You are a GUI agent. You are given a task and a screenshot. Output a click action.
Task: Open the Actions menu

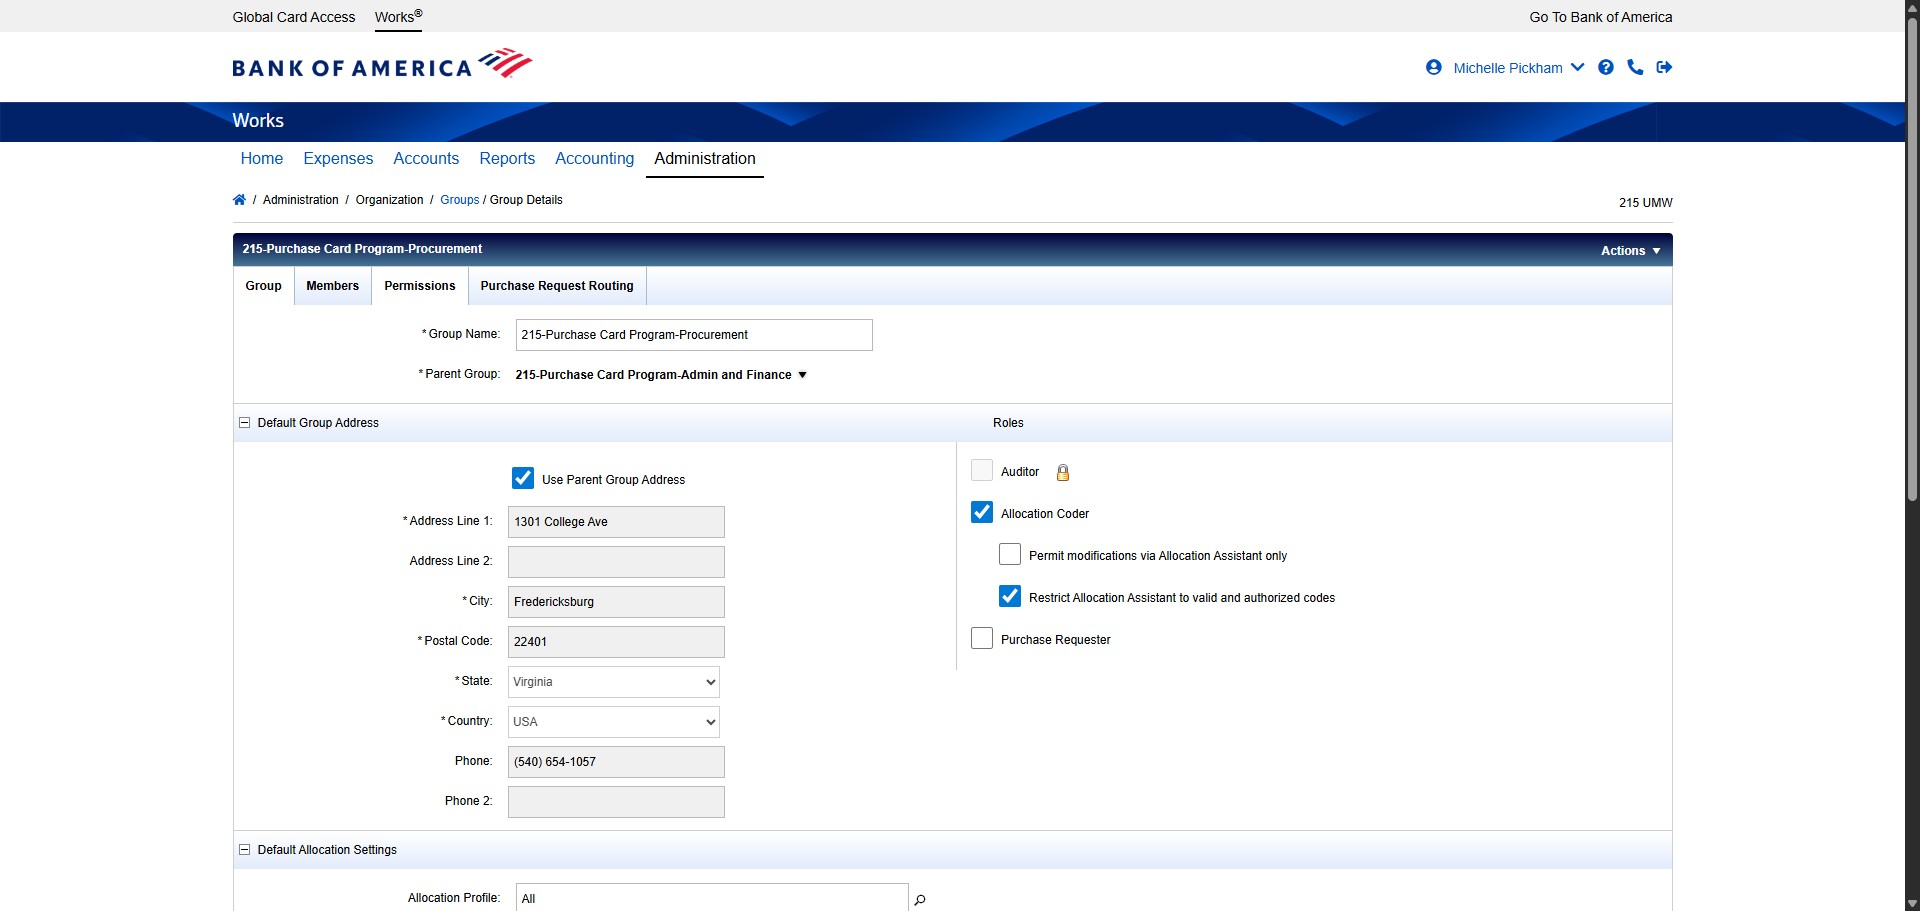(x=1629, y=250)
